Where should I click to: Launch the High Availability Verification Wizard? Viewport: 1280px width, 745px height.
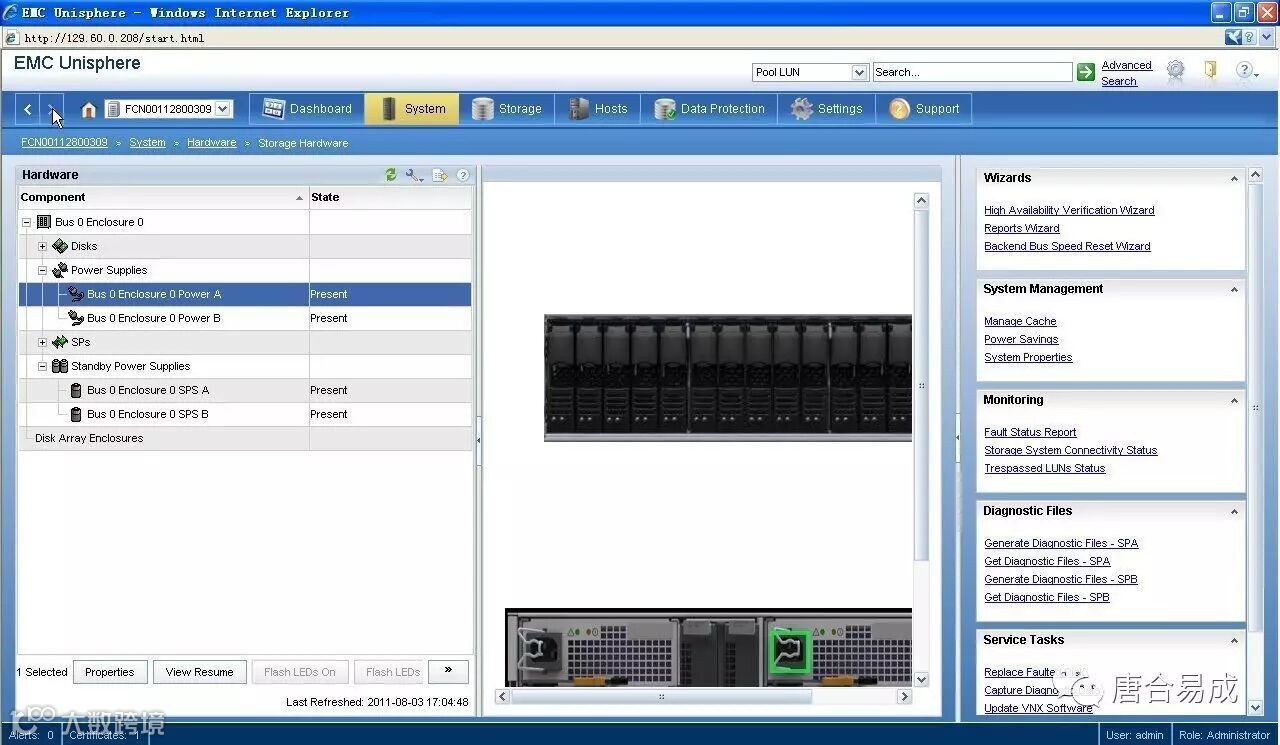pos(1069,210)
